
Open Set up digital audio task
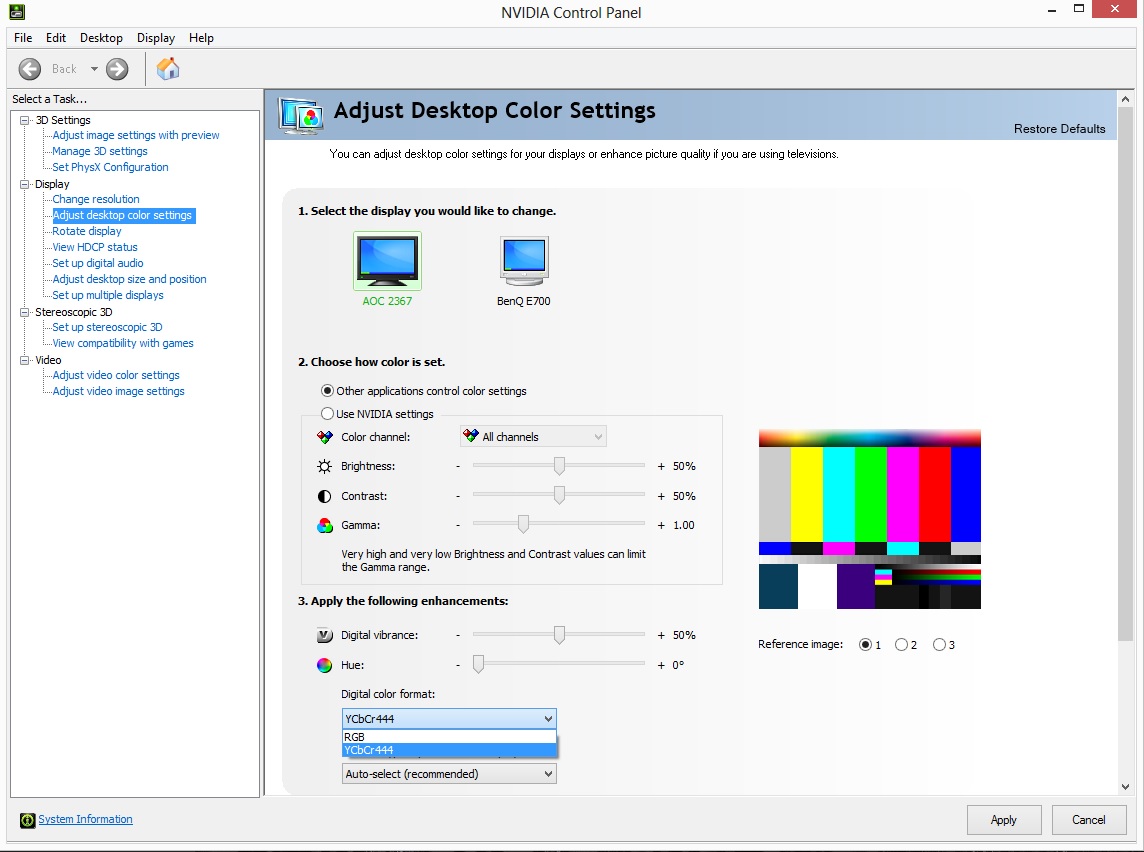click(98, 263)
